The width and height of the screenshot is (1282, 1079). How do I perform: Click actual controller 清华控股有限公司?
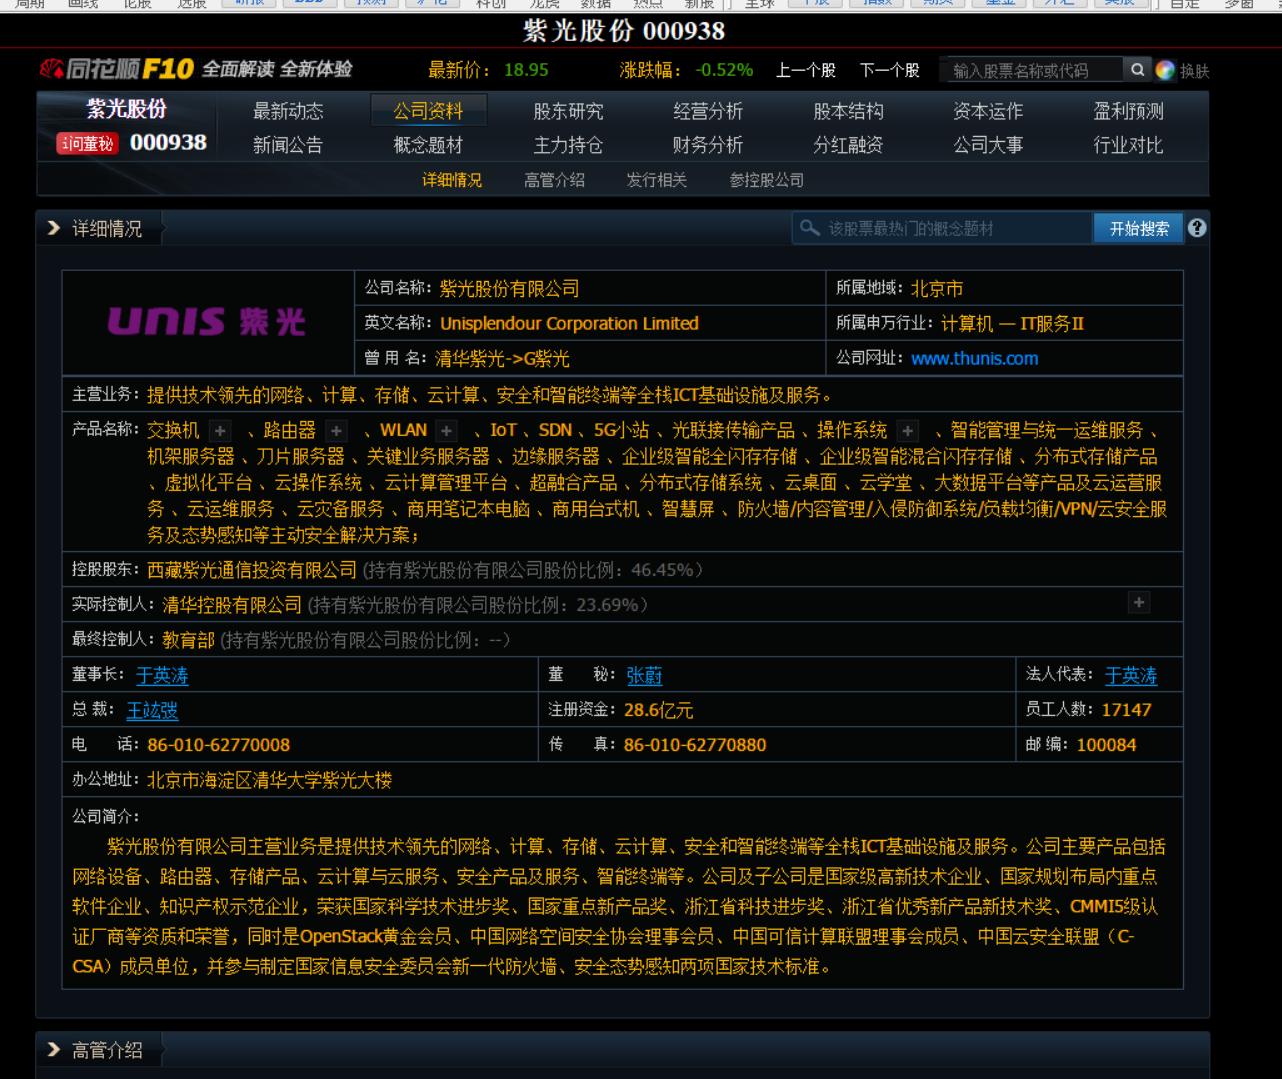[x=232, y=604]
